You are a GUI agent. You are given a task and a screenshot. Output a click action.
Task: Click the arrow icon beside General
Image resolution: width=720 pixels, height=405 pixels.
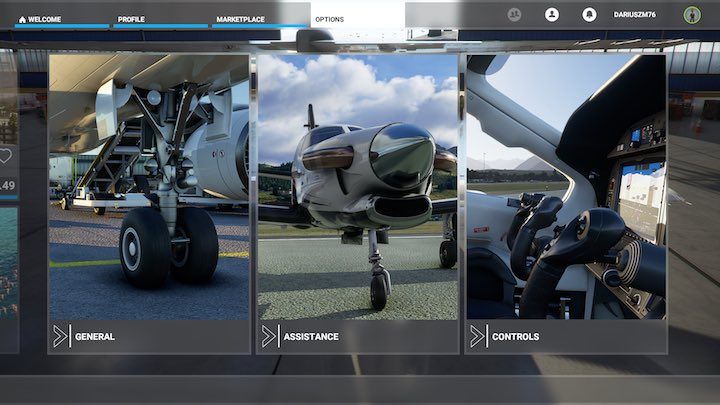[61, 336]
